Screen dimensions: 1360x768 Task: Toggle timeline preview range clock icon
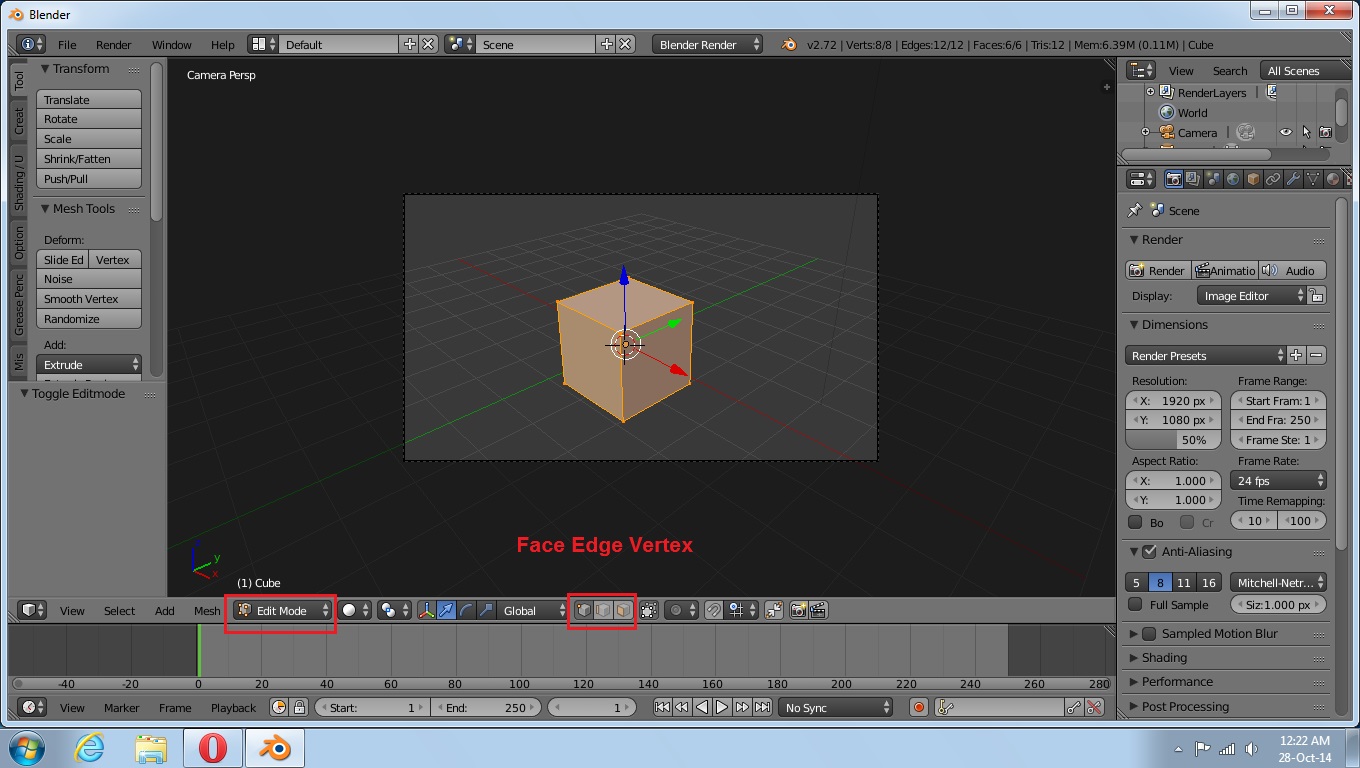279,707
